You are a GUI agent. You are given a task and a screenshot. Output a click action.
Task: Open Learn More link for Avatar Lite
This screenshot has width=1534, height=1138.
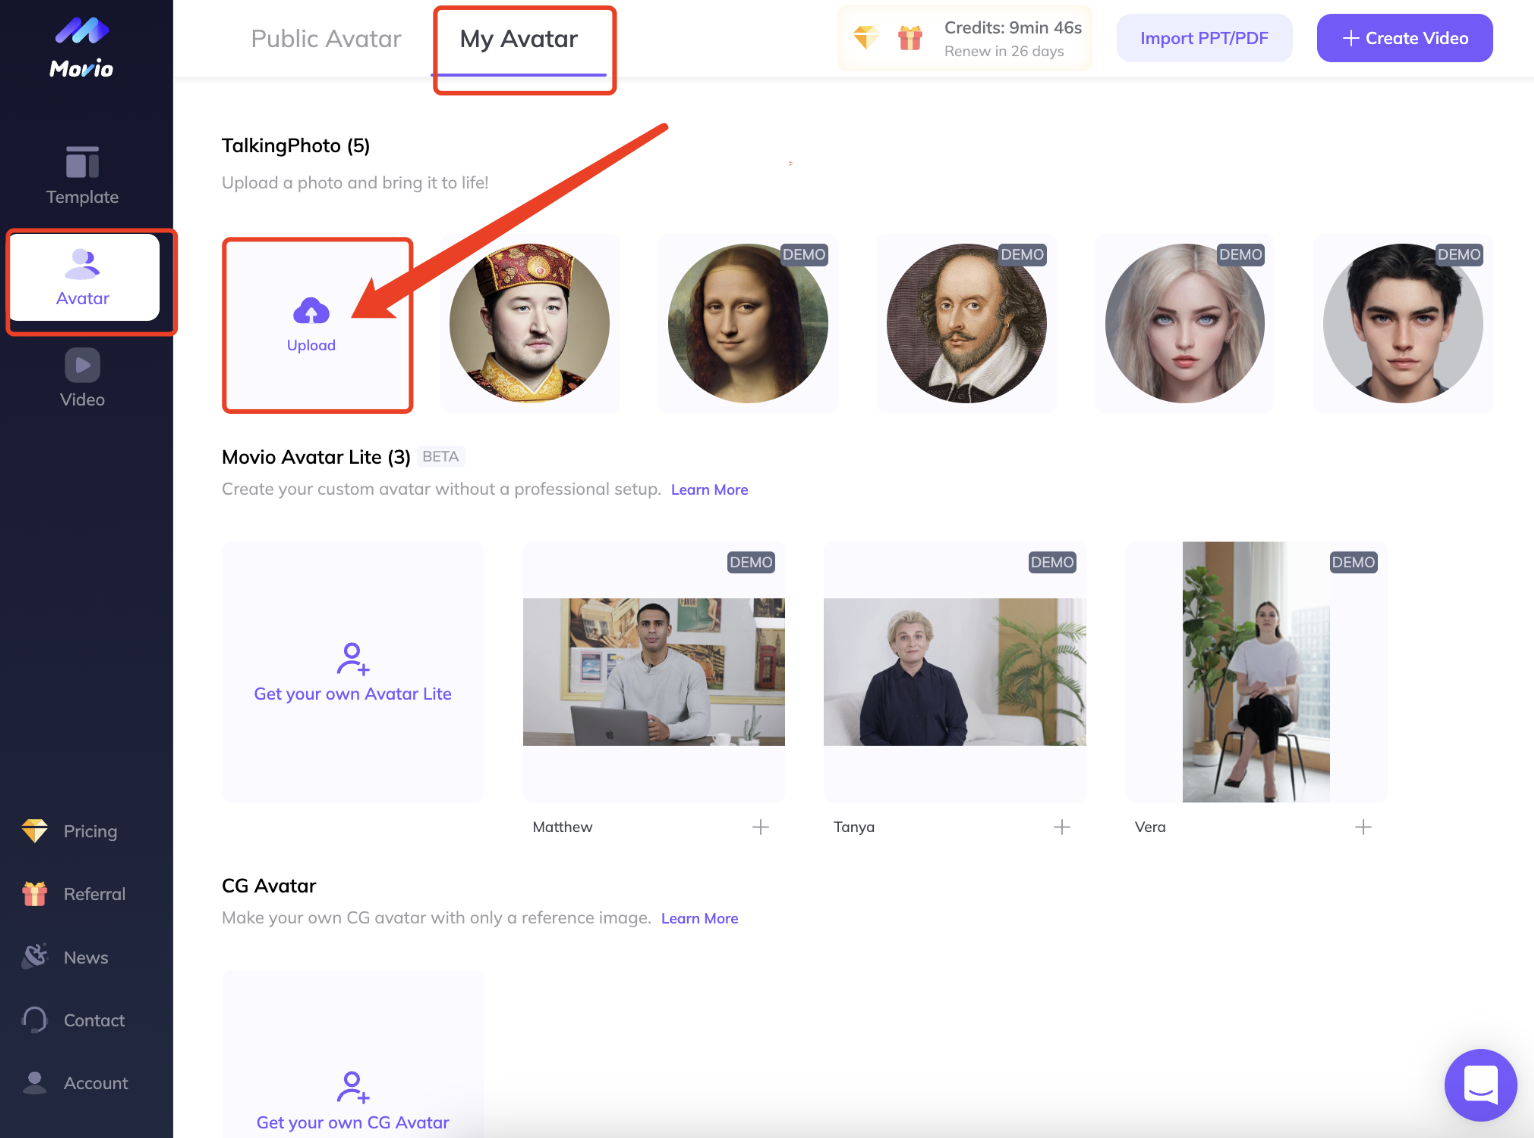pos(710,489)
